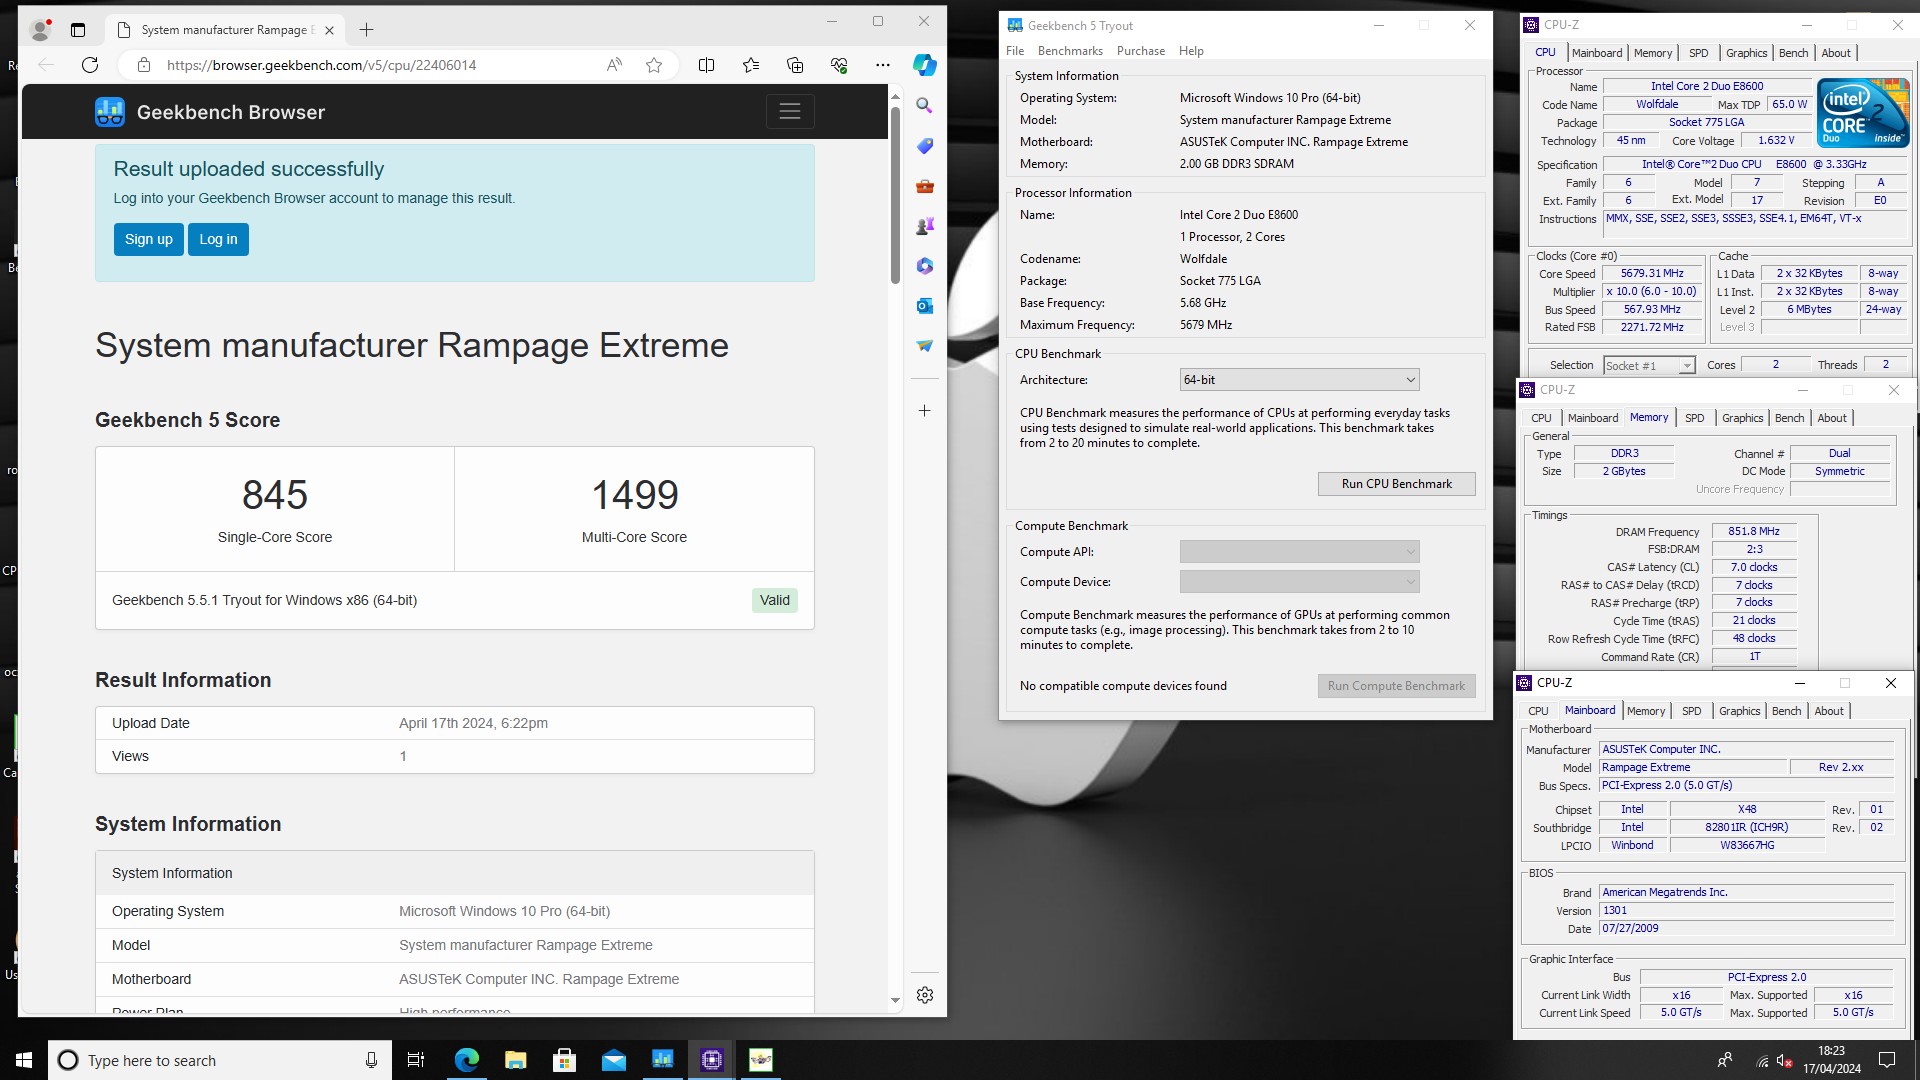
Task: Open About tab in top CPU-Z window
Action: coord(1835,53)
